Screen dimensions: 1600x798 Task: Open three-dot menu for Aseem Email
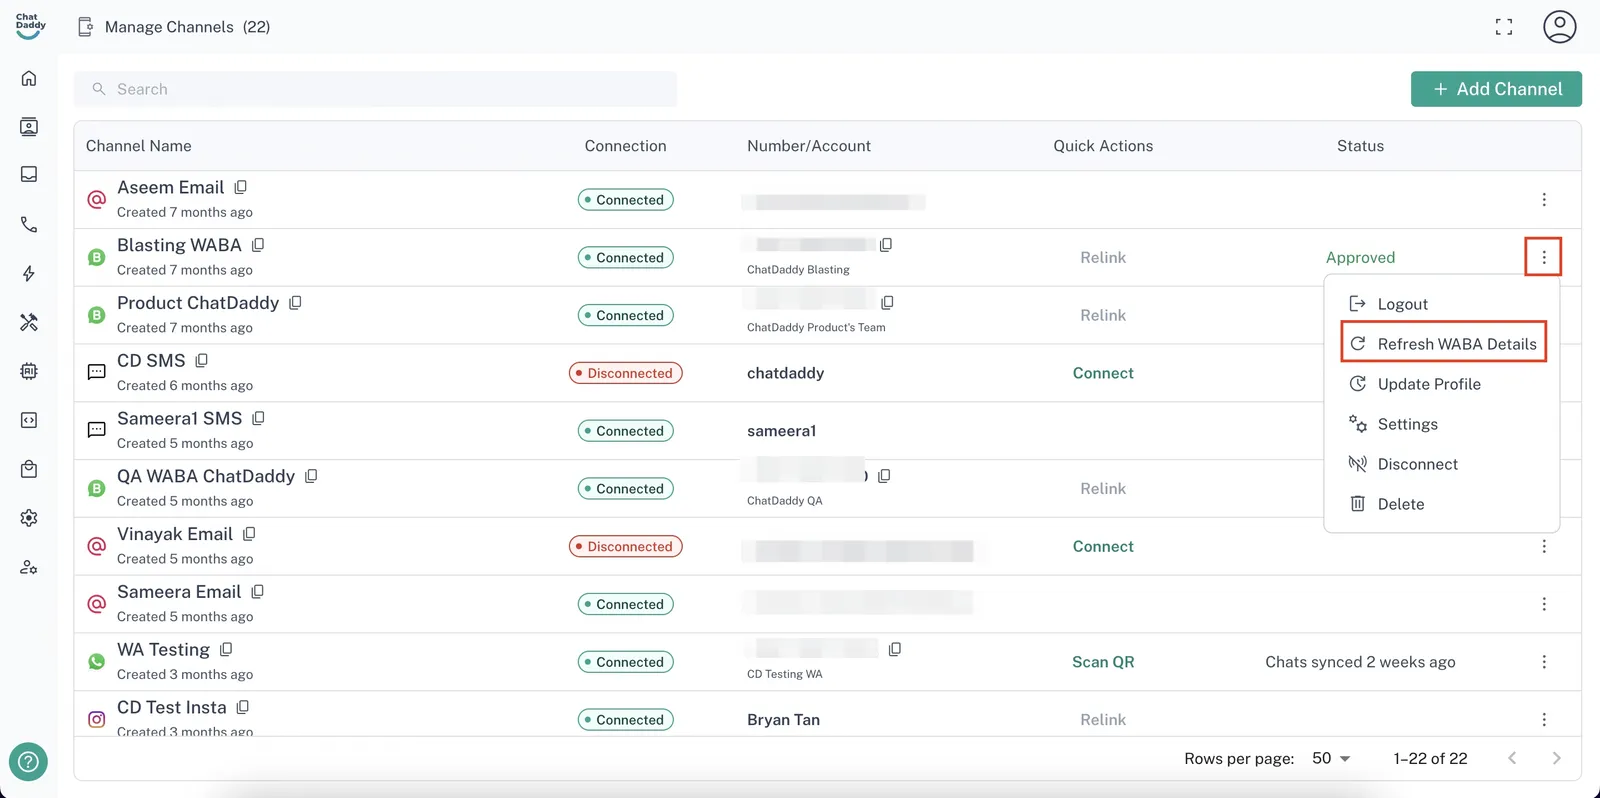pyautogui.click(x=1544, y=200)
